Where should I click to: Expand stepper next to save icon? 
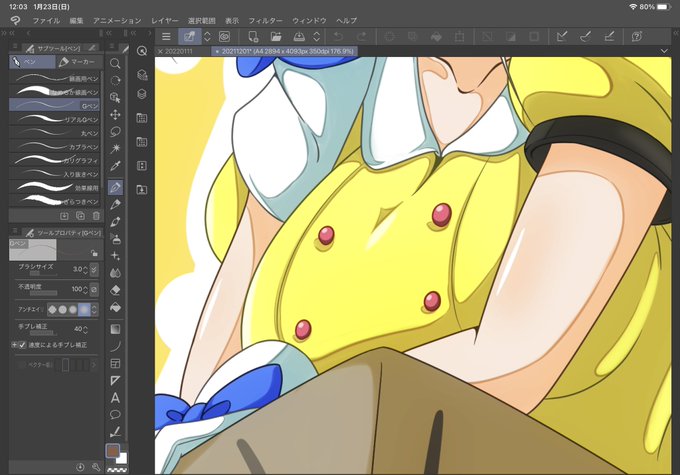click(x=317, y=36)
